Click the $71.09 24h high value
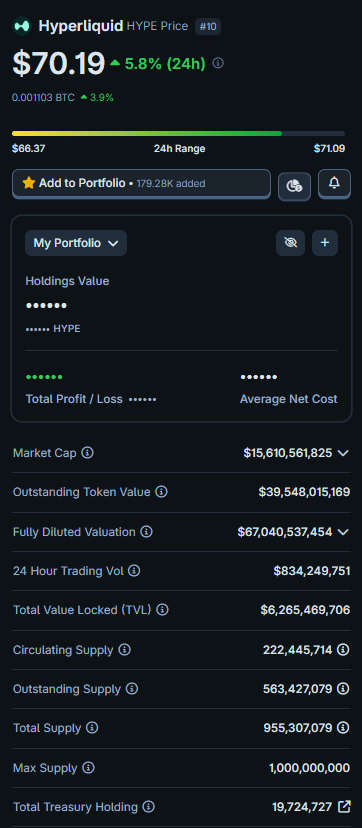The height and width of the screenshot is (828, 362). click(329, 149)
